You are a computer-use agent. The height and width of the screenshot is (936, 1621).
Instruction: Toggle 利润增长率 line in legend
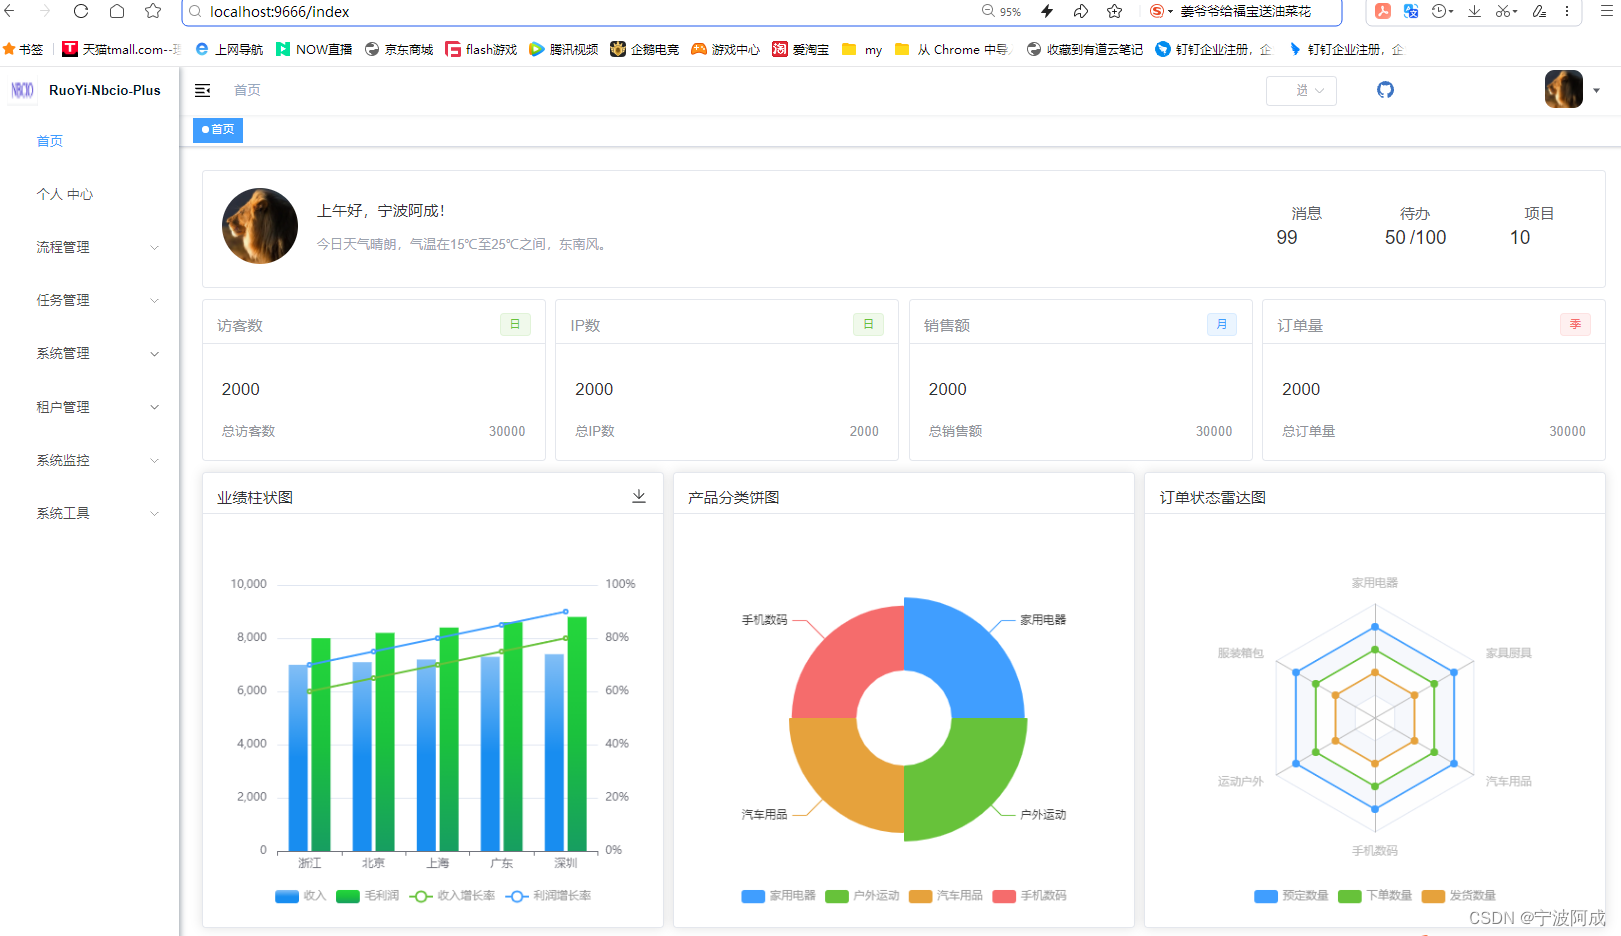coord(549,896)
